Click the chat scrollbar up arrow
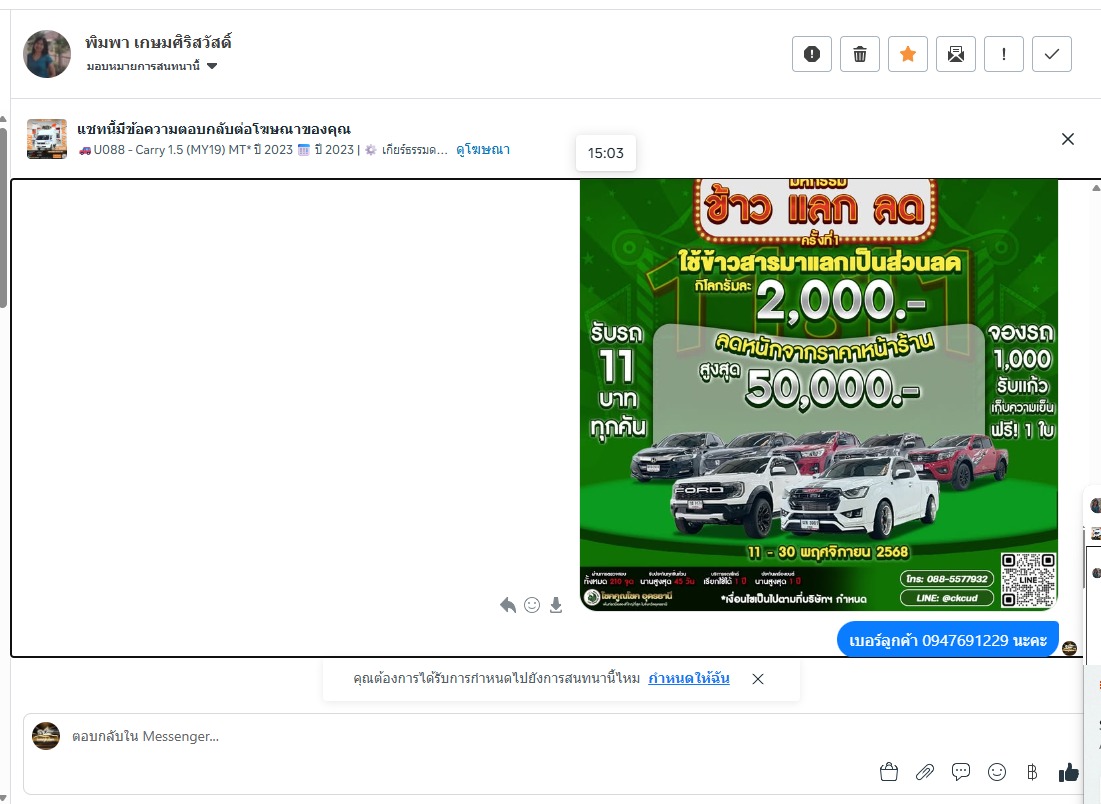1101x804 pixels. point(1096,187)
